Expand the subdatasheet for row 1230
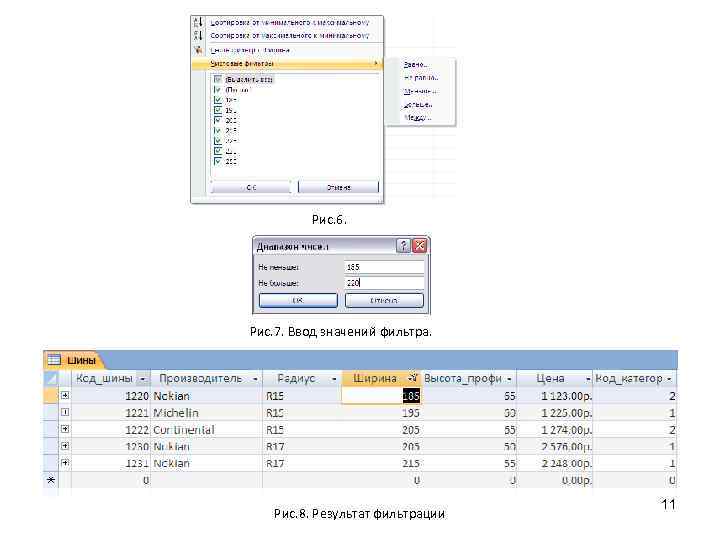This screenshot has width=720, height=540. [65, 446]
